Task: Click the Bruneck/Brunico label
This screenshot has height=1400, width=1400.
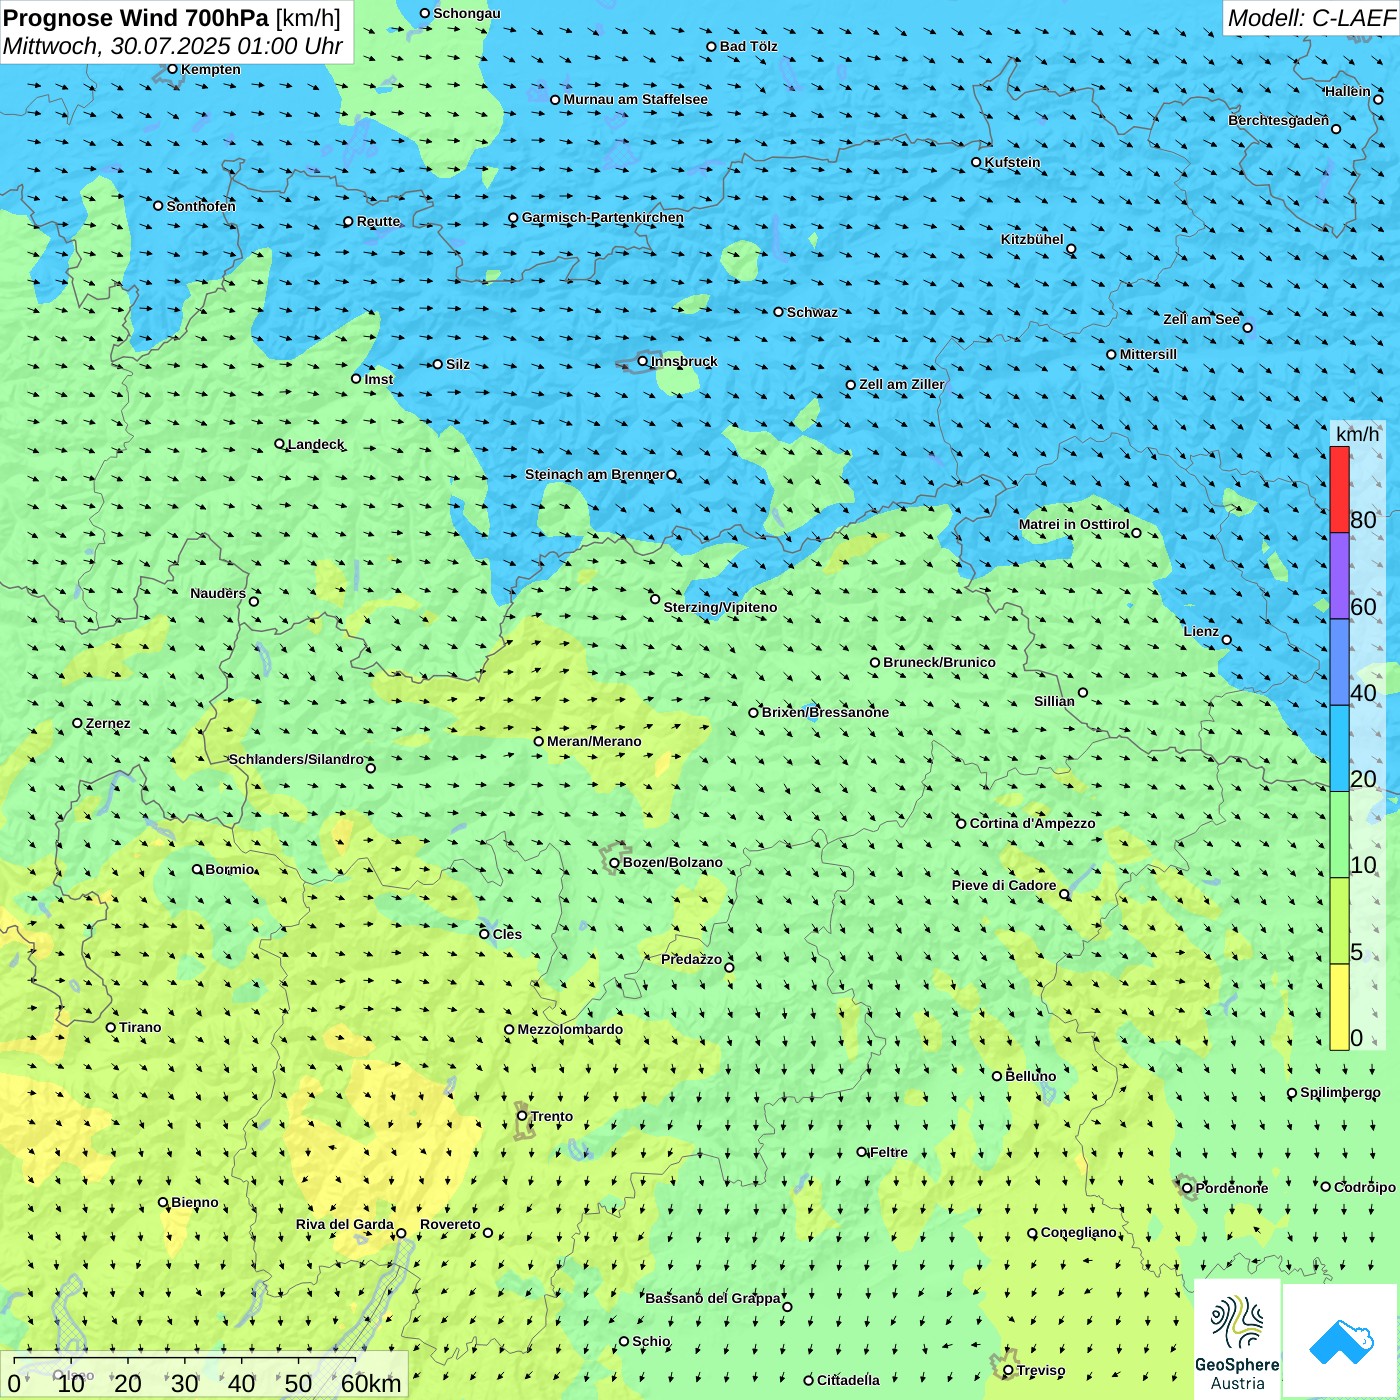Action: tap(939, 662)
